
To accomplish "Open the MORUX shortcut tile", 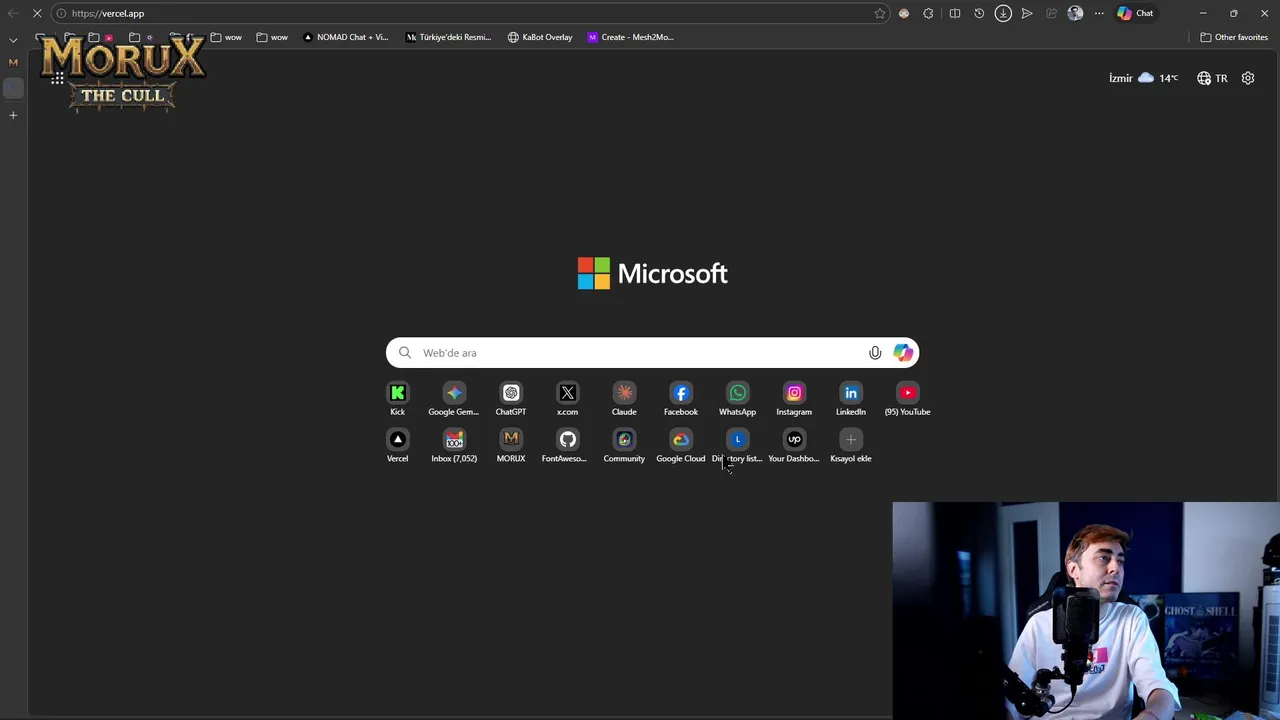I will pyautogui.click(x=511, y=445).
